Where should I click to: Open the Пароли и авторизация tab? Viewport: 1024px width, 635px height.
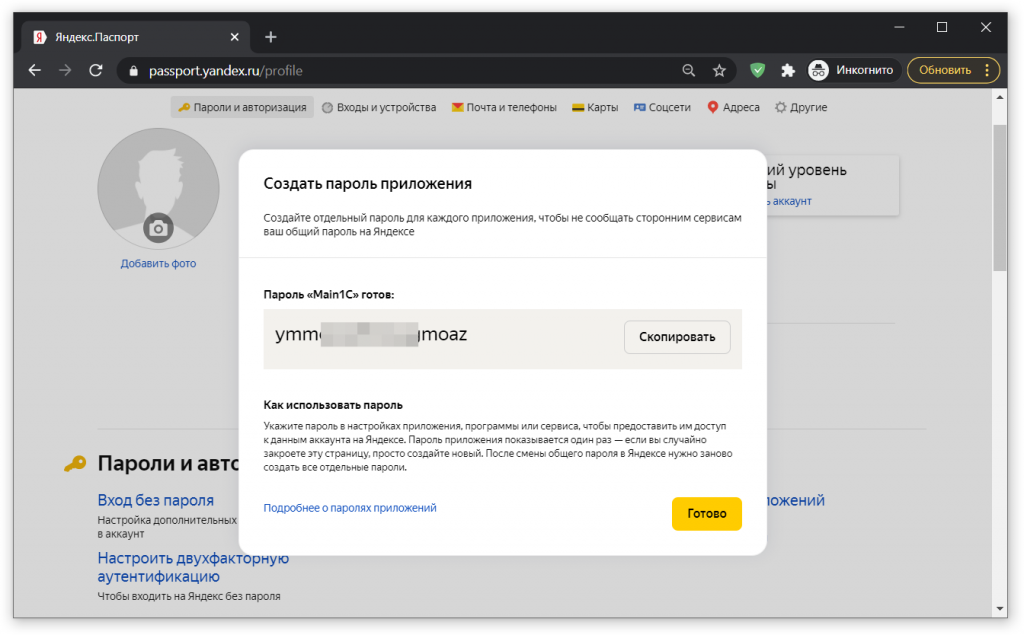pyautogui.click(x=242, y=108)
